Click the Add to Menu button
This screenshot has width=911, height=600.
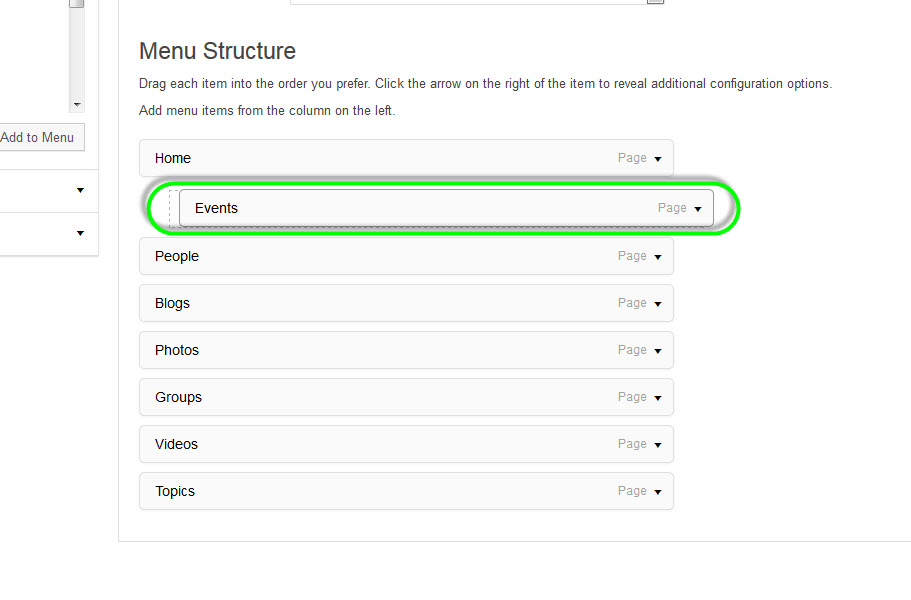pyautogui.click(x=38, y=137)
